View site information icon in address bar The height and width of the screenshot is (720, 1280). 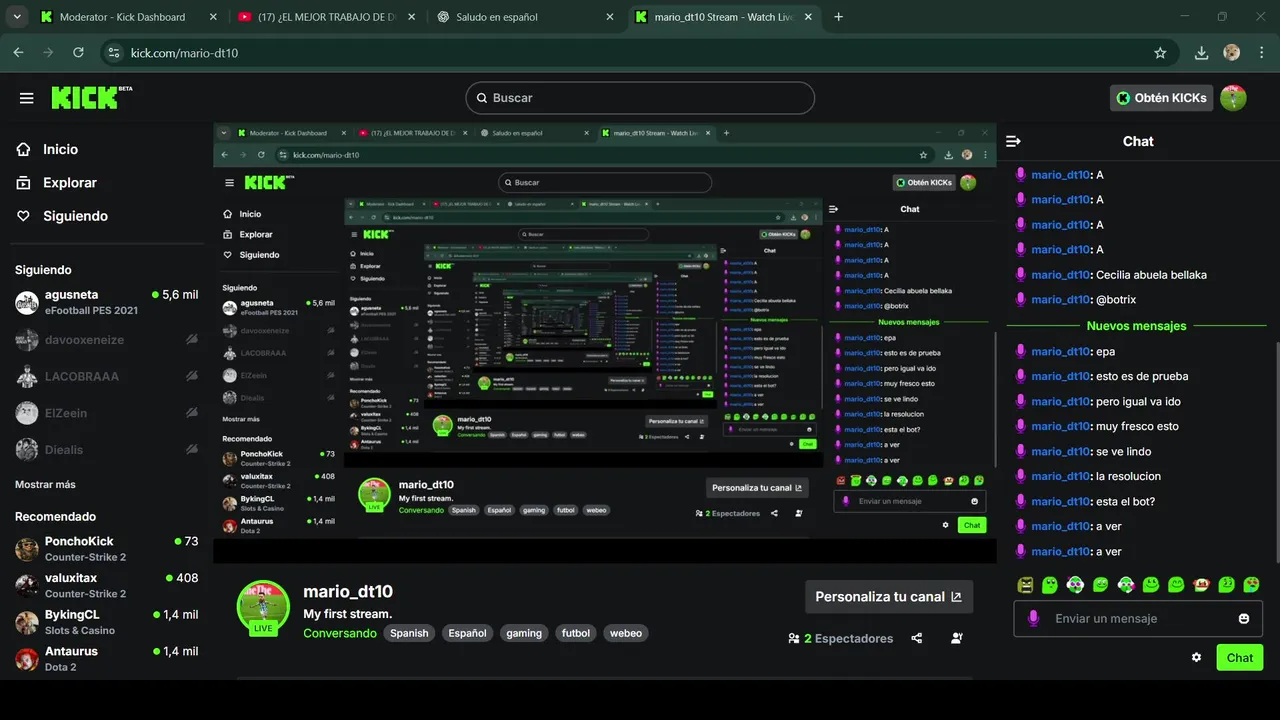114,53
